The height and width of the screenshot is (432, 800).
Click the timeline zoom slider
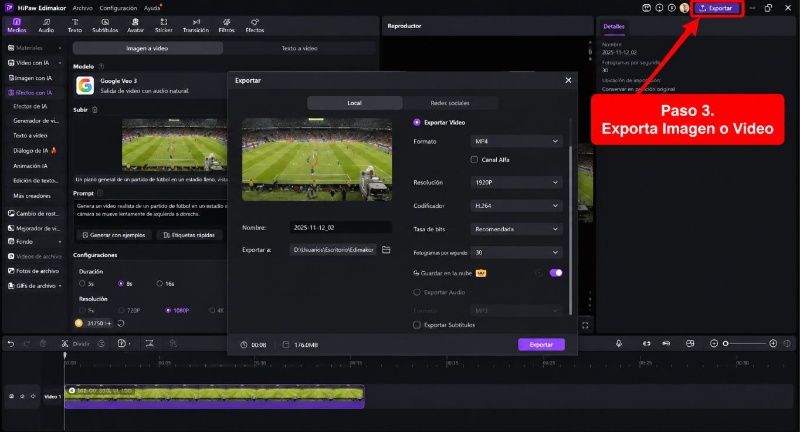(x=745, y=344)
